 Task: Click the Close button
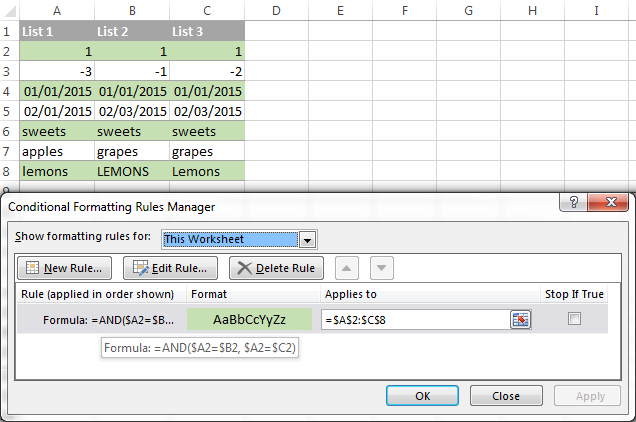click(506, 396)
